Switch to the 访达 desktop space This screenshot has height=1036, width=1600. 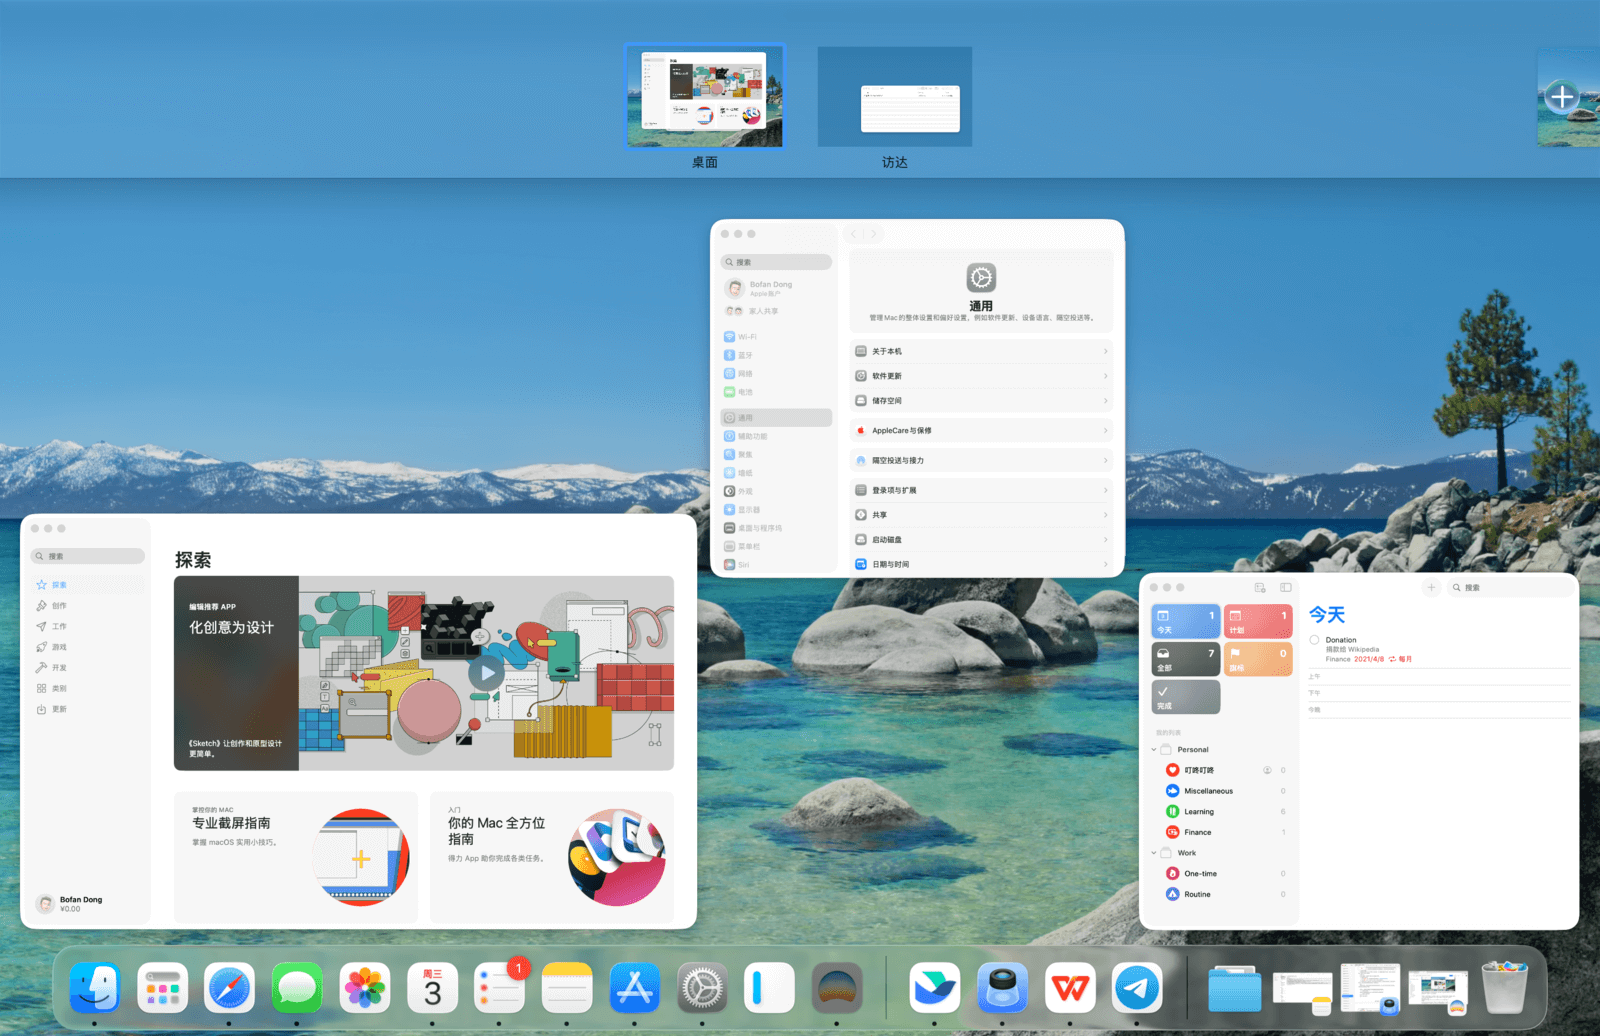tap(894, 98)
